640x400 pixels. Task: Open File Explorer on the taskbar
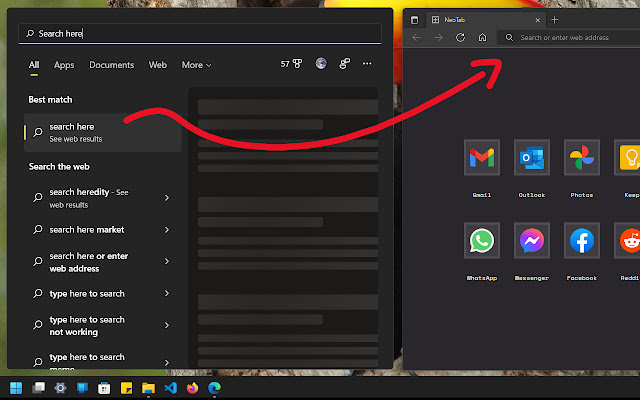pos(148,388)
